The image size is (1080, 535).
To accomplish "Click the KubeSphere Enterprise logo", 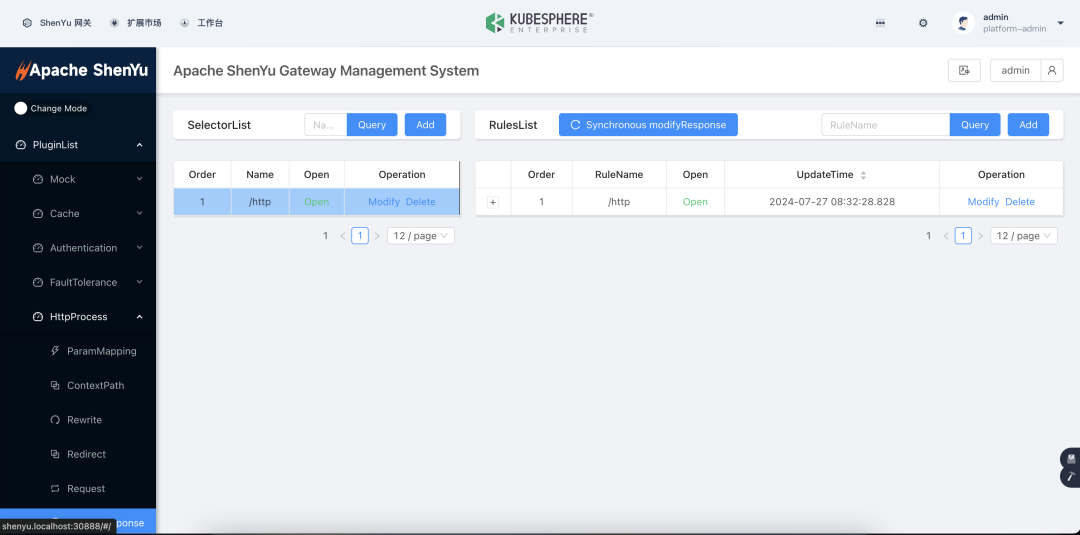I will [539, 23].
